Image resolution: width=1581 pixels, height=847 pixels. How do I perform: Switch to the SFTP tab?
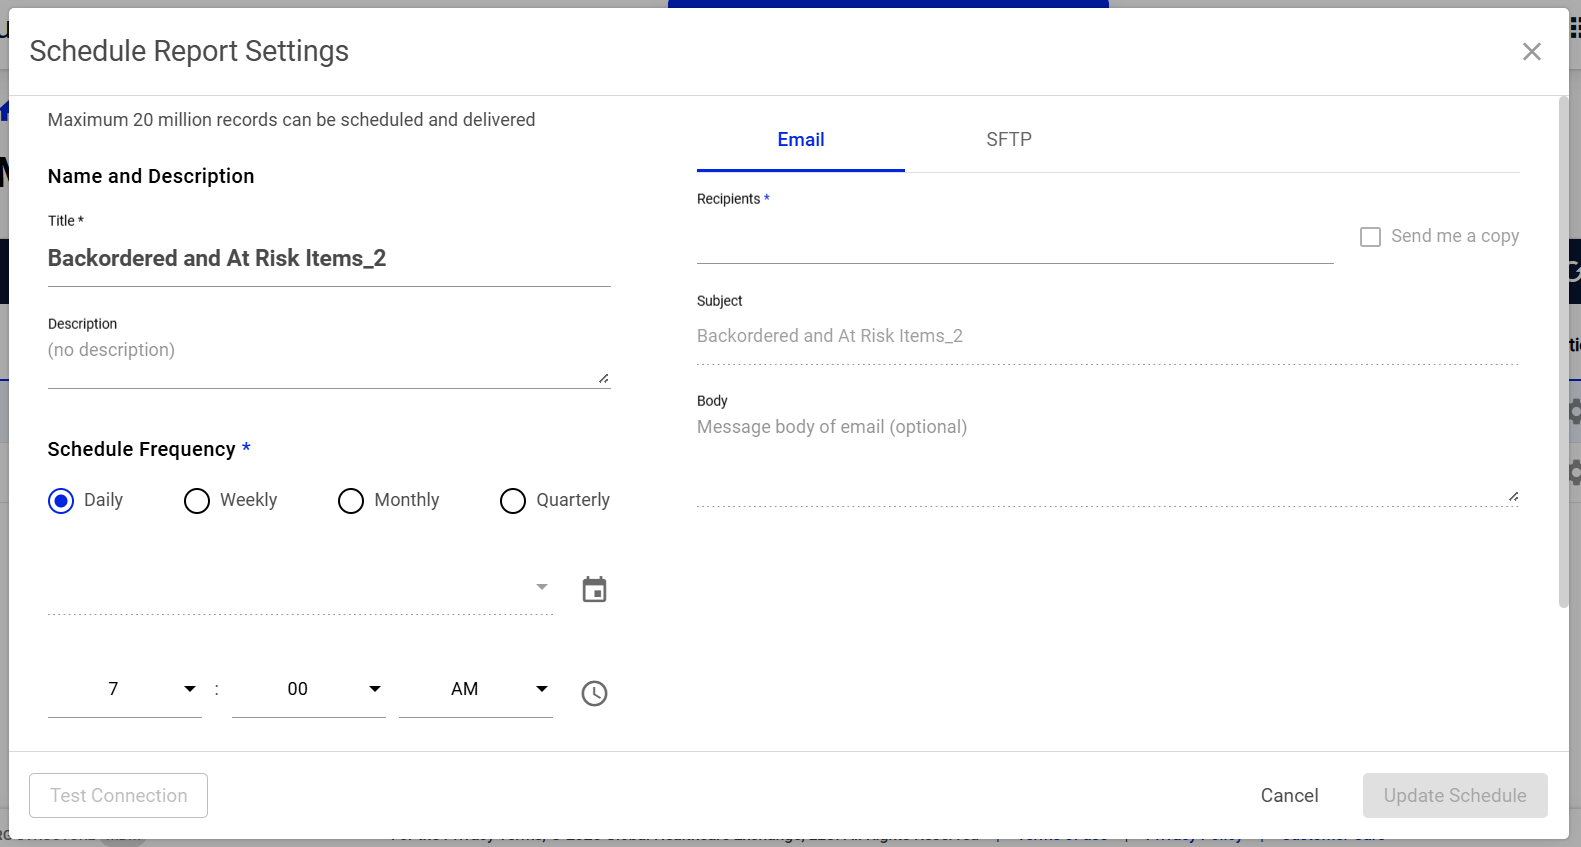pos(1008,140)
